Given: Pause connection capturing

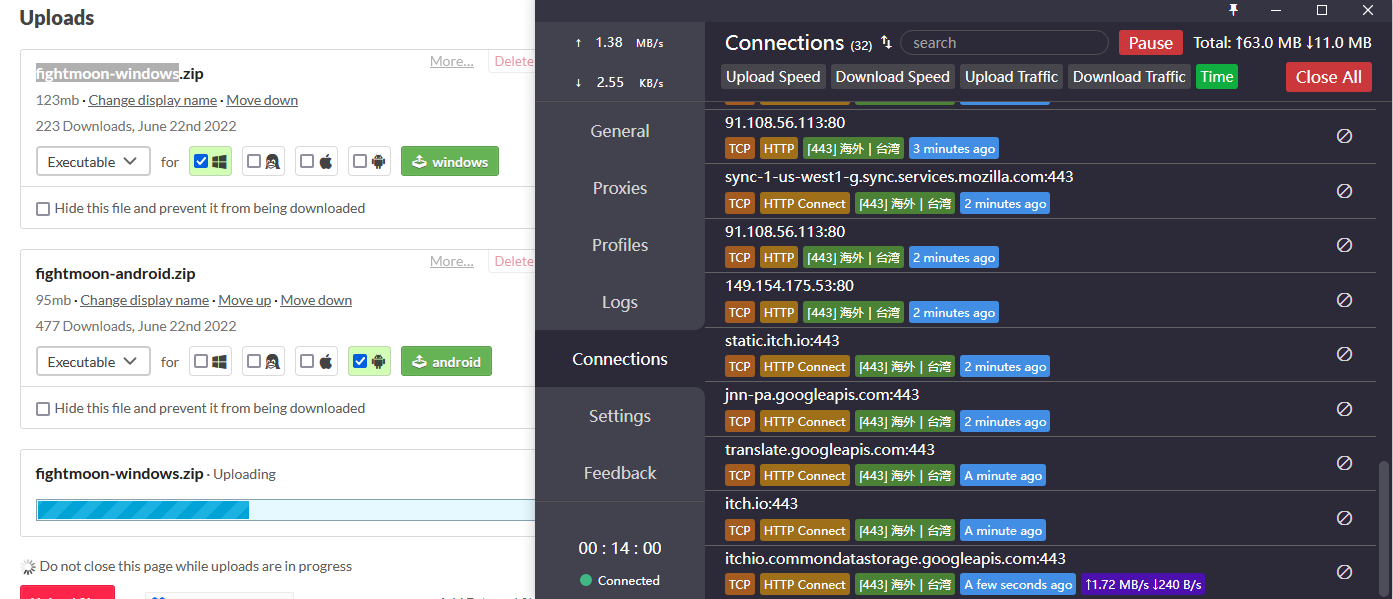Looking at the screenshot, I should click(x=1150, y=42).
